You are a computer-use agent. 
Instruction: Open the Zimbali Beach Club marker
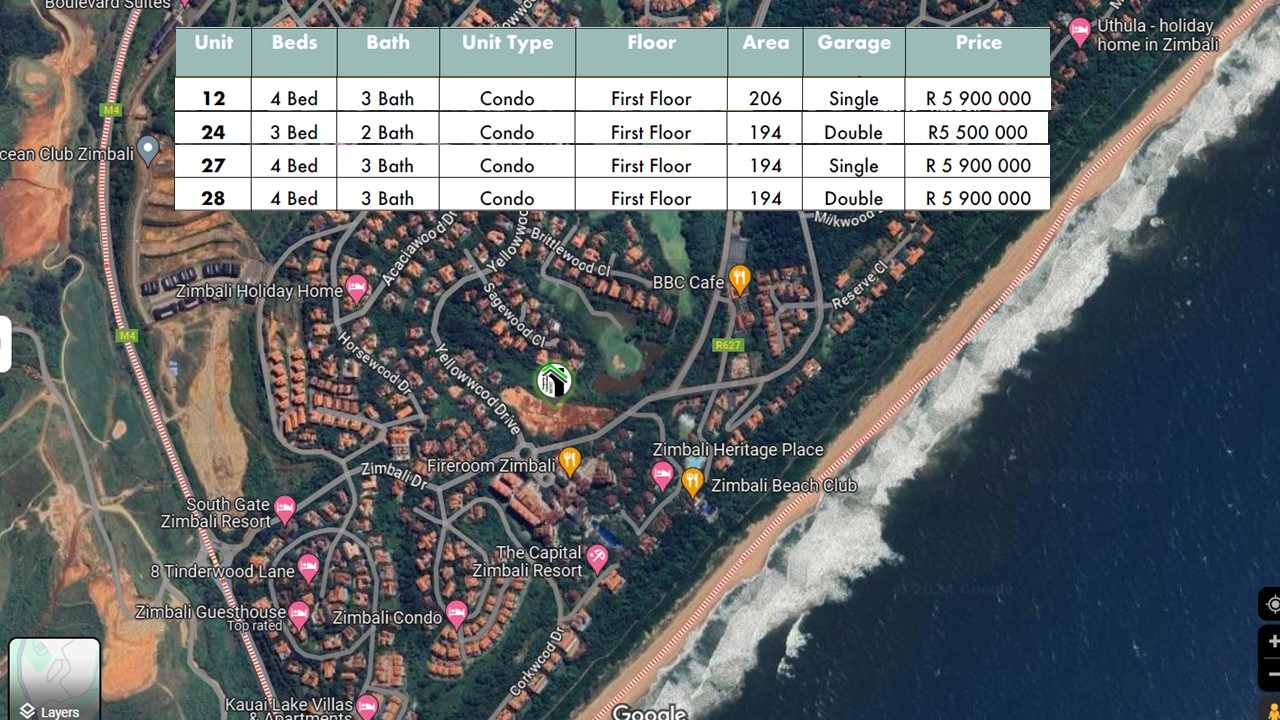[x=693, y=482]
